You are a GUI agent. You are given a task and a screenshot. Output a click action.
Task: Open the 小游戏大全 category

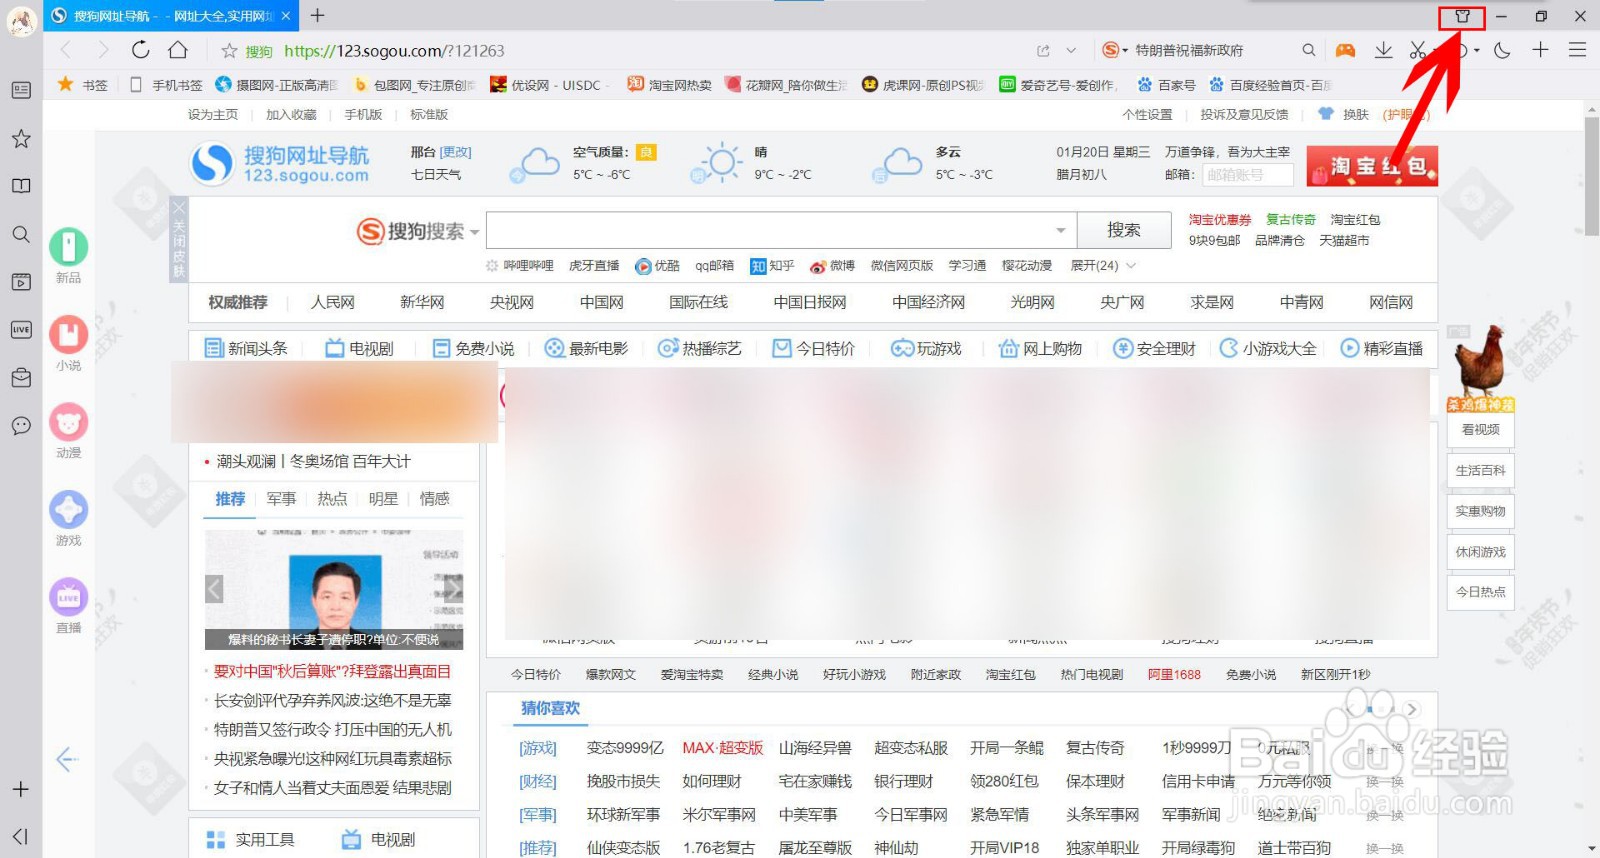(x=1268, y=348)
